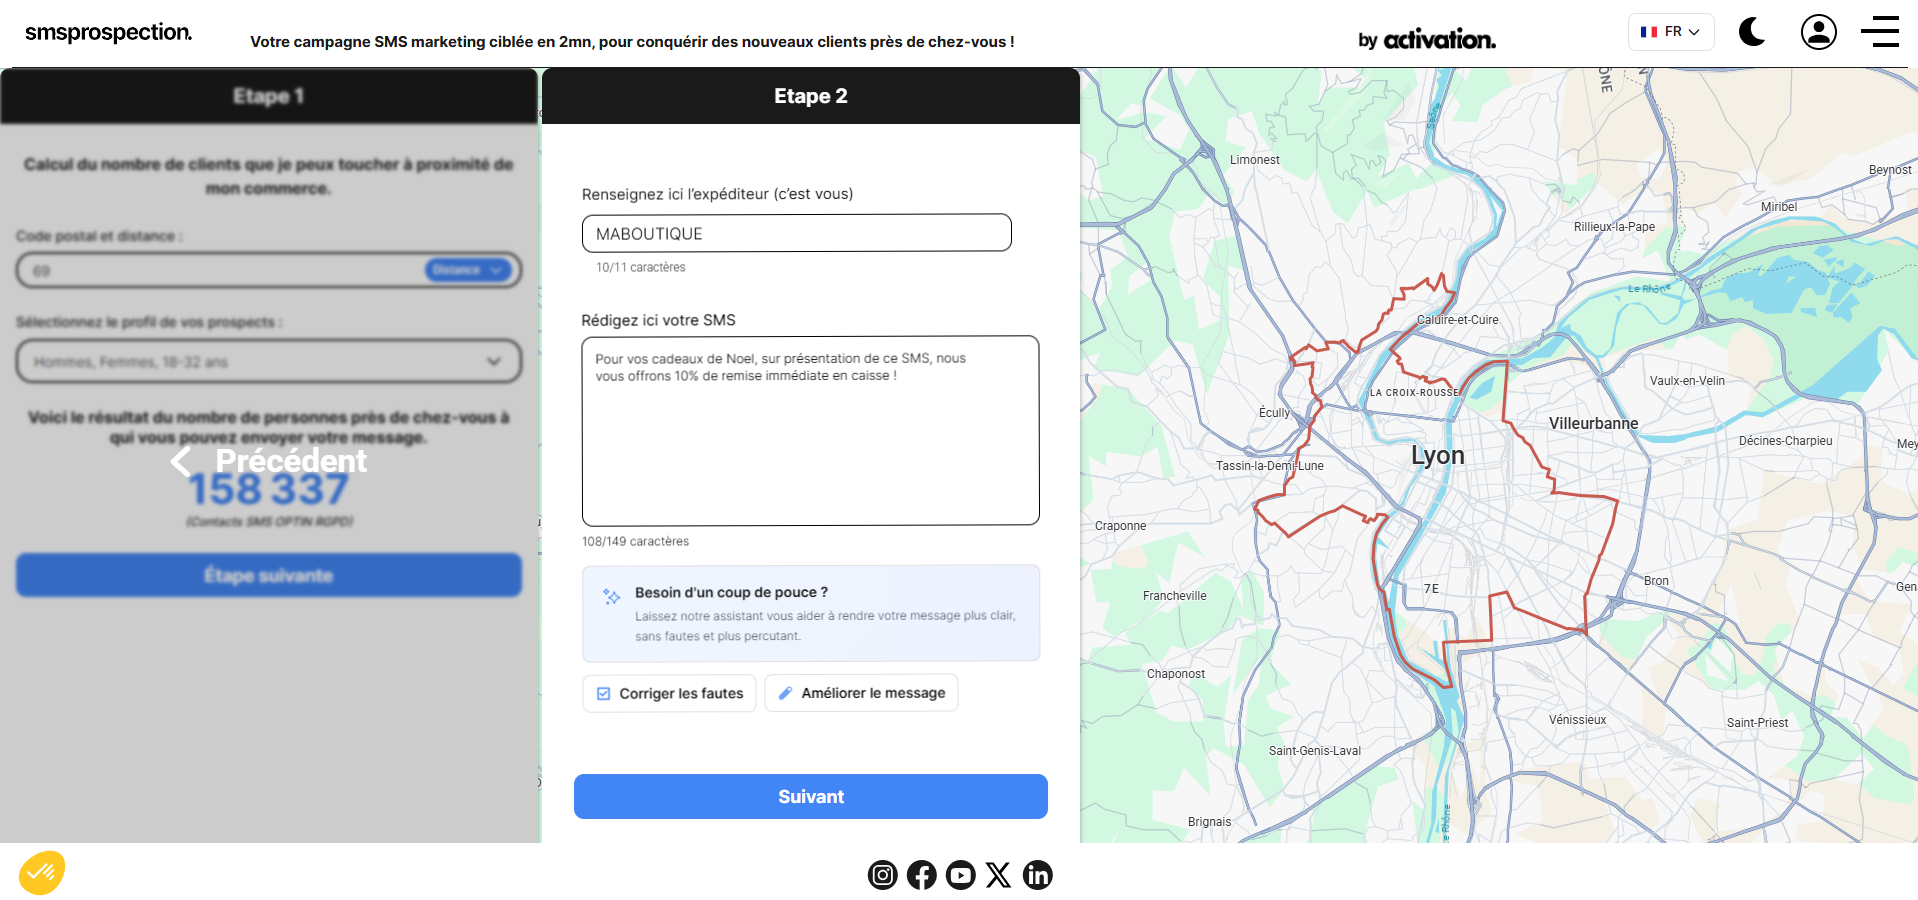Click the Suivant button

click(x=810, y=796)
